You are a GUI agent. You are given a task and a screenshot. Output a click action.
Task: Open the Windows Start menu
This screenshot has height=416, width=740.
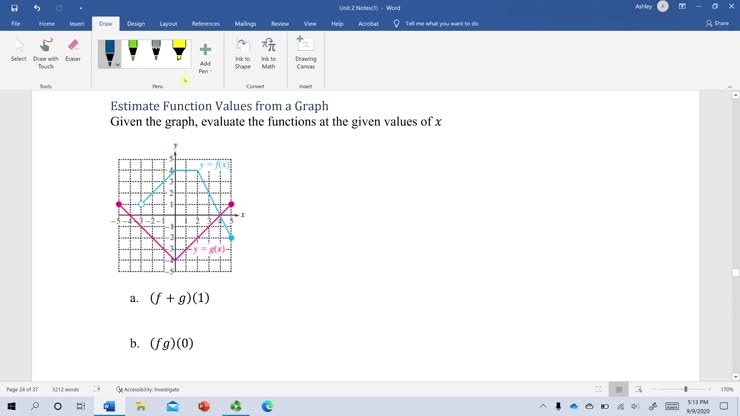[x=11, y=406]
